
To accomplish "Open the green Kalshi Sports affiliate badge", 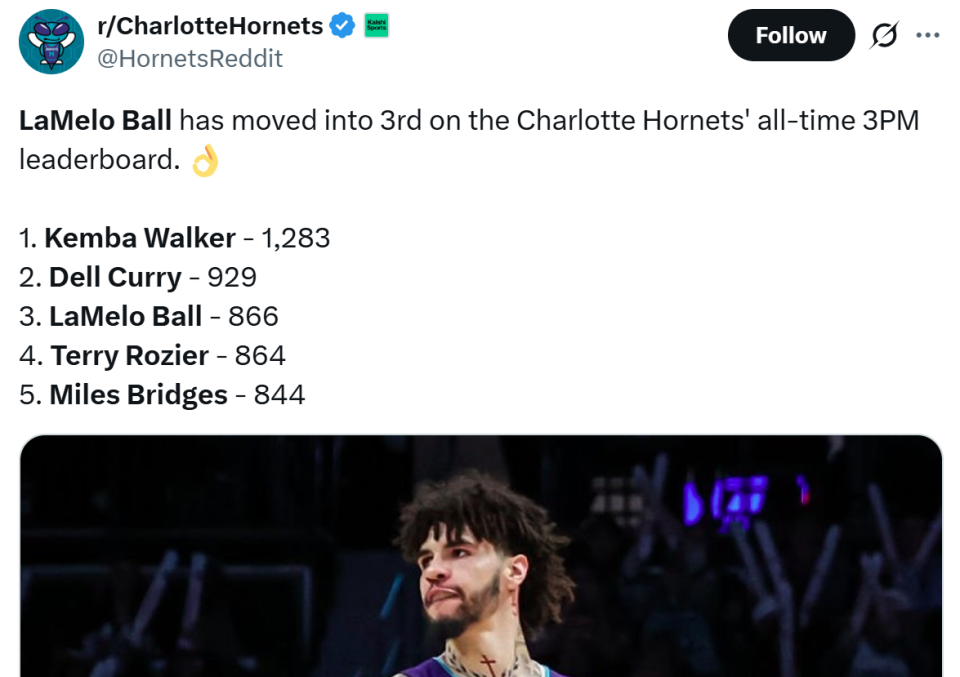I will click(x=377, y=26).
